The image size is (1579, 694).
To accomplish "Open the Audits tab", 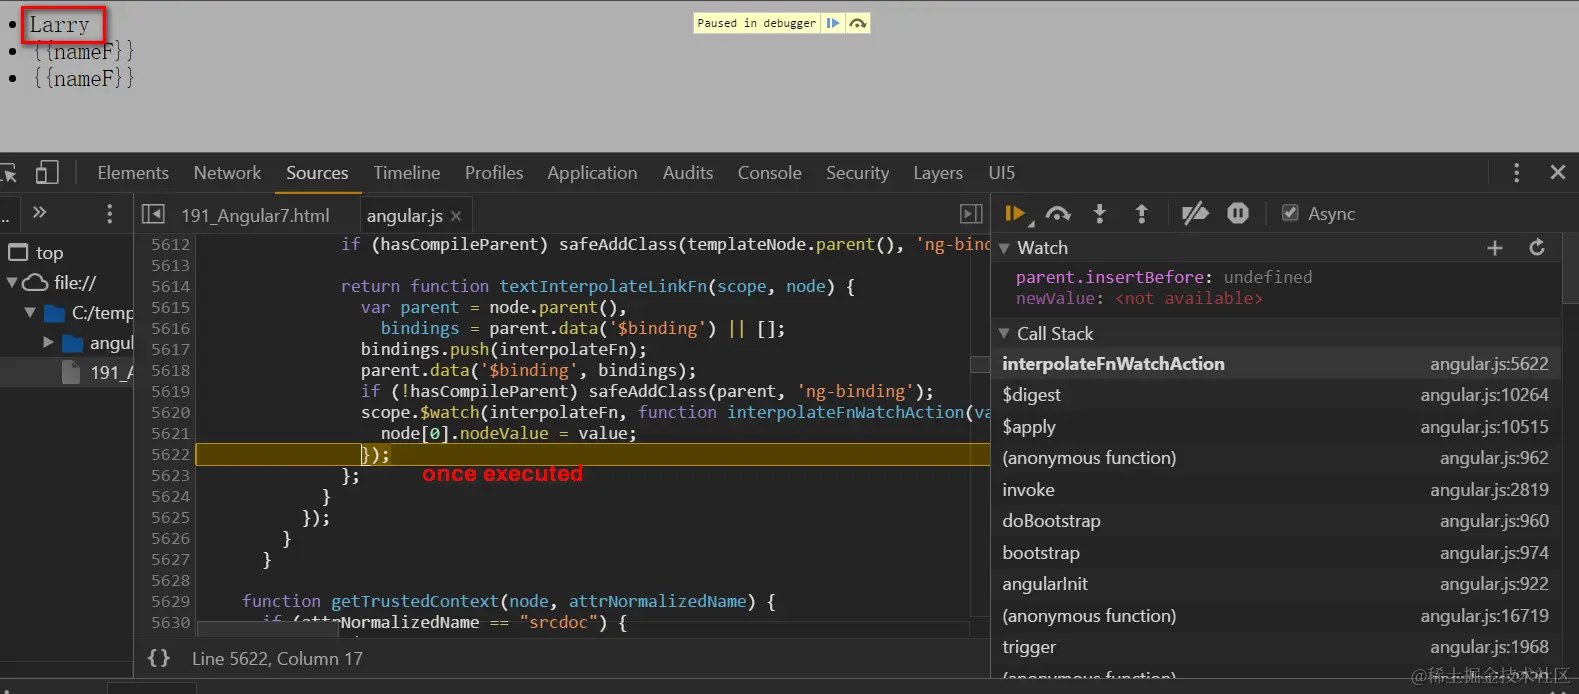I will pos(688,173).
